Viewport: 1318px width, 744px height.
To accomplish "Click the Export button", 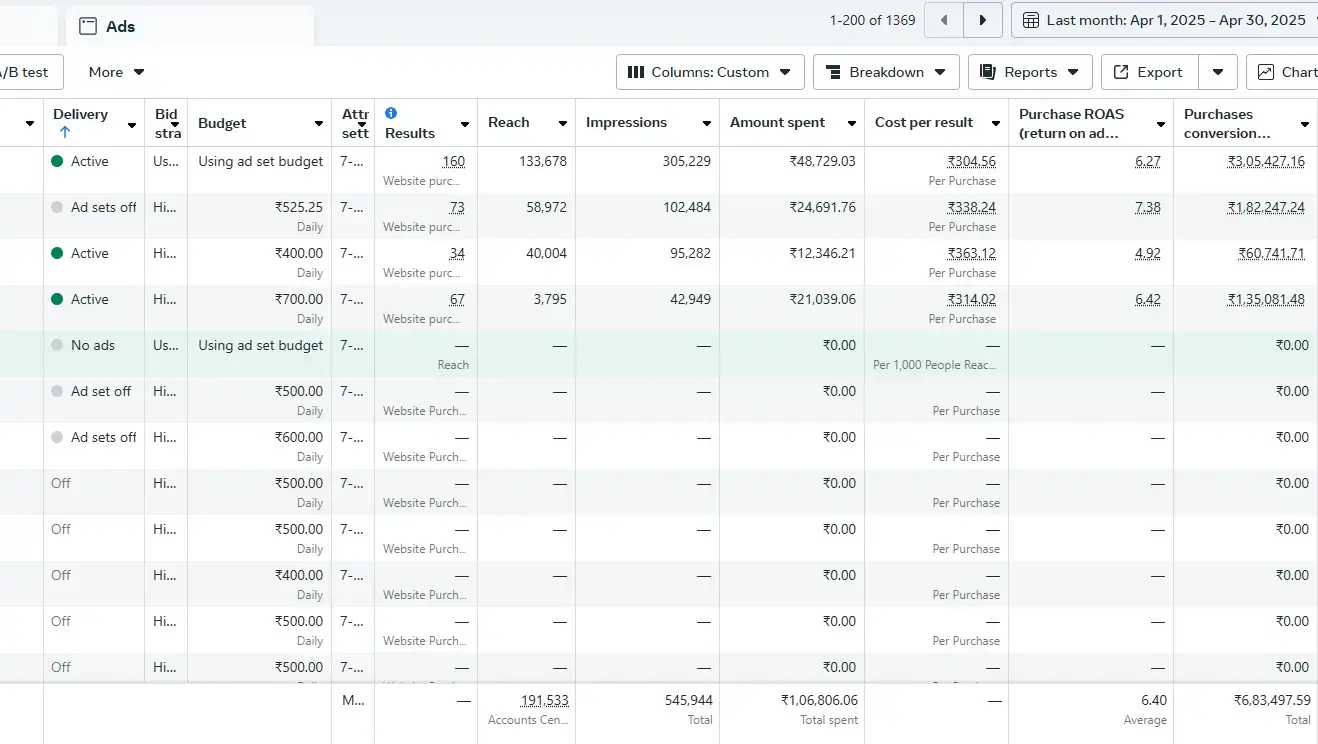I will click(1150, 72).
